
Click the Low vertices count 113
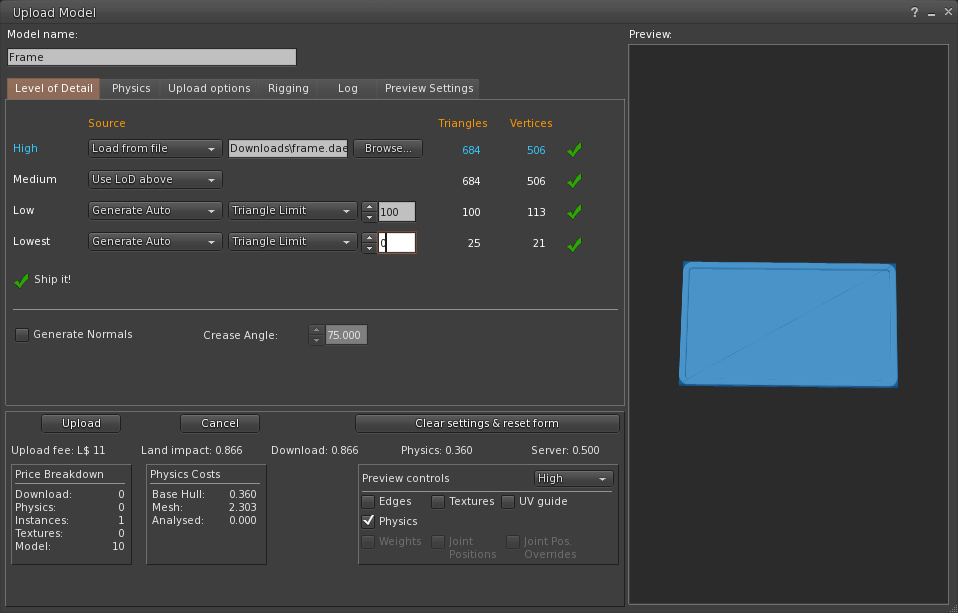(x=536, y=212)
